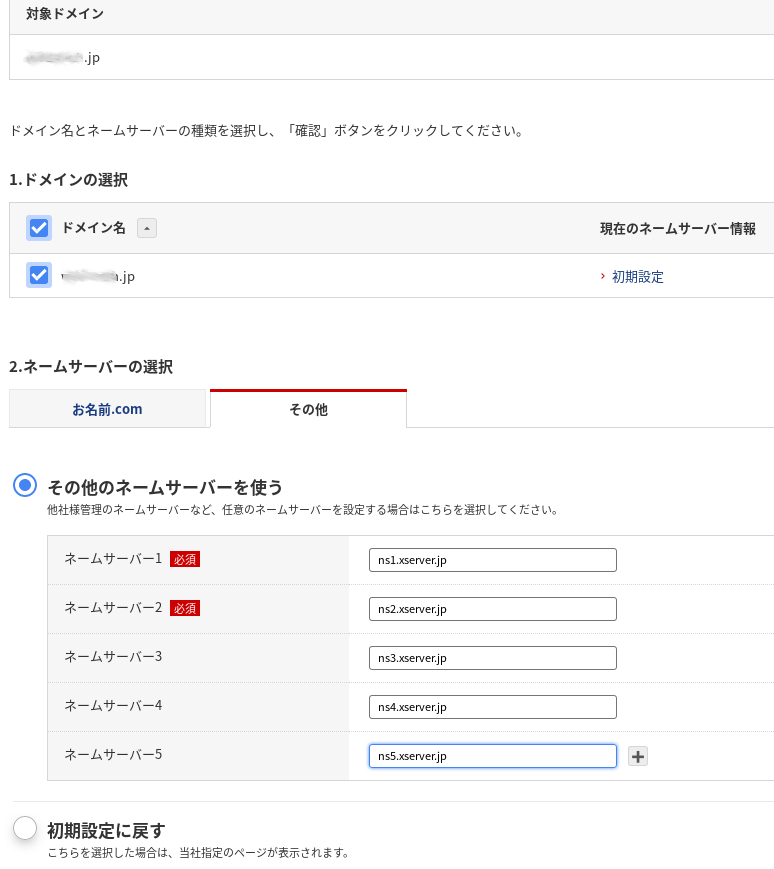
Task: Select the その他のネームサーバーを使う radio button
Action: click(25, 485)
